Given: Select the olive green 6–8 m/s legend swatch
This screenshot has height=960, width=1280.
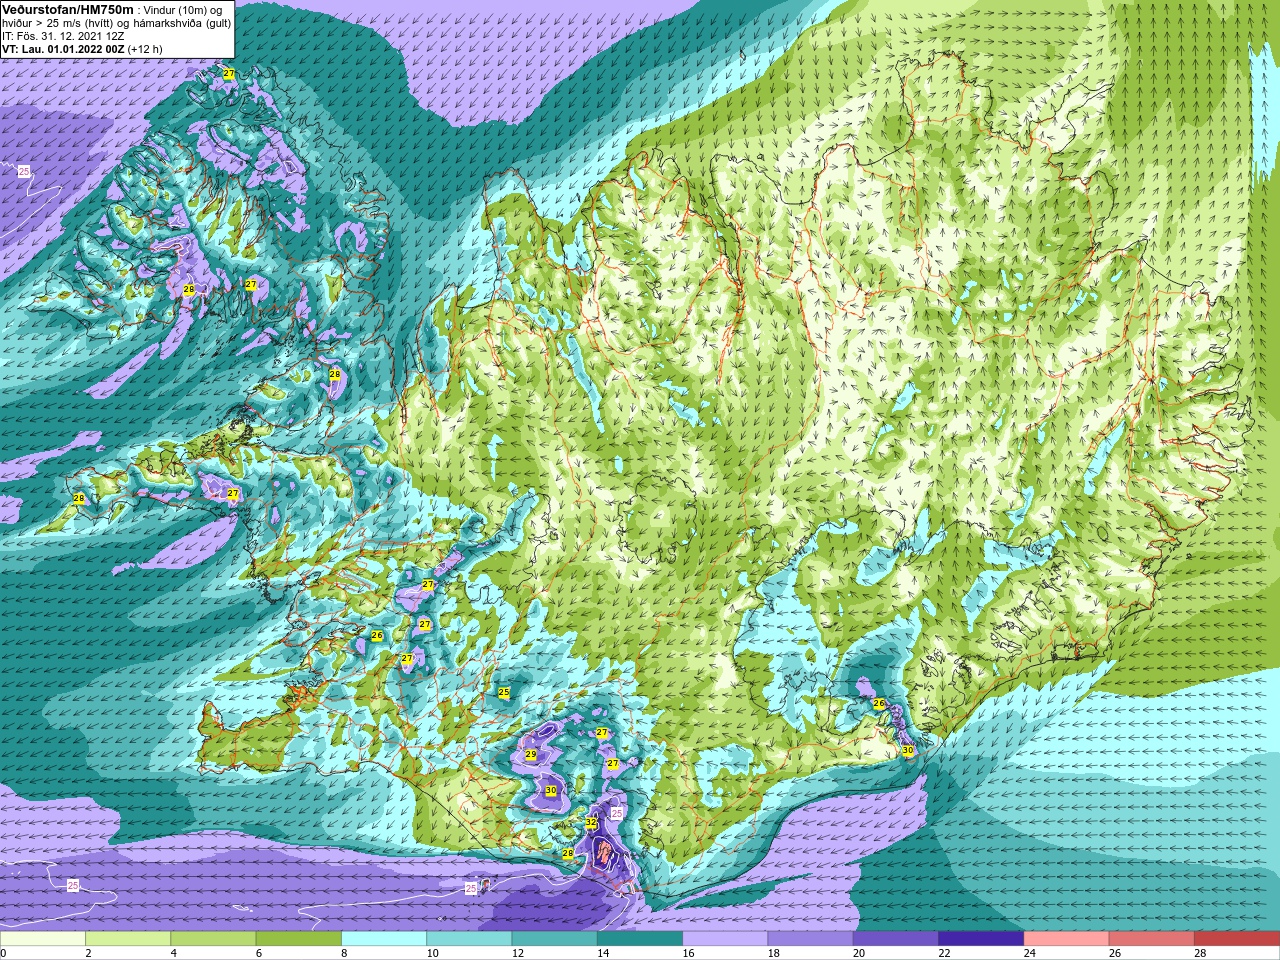Looking at the screenshot, I should [298, 939].
